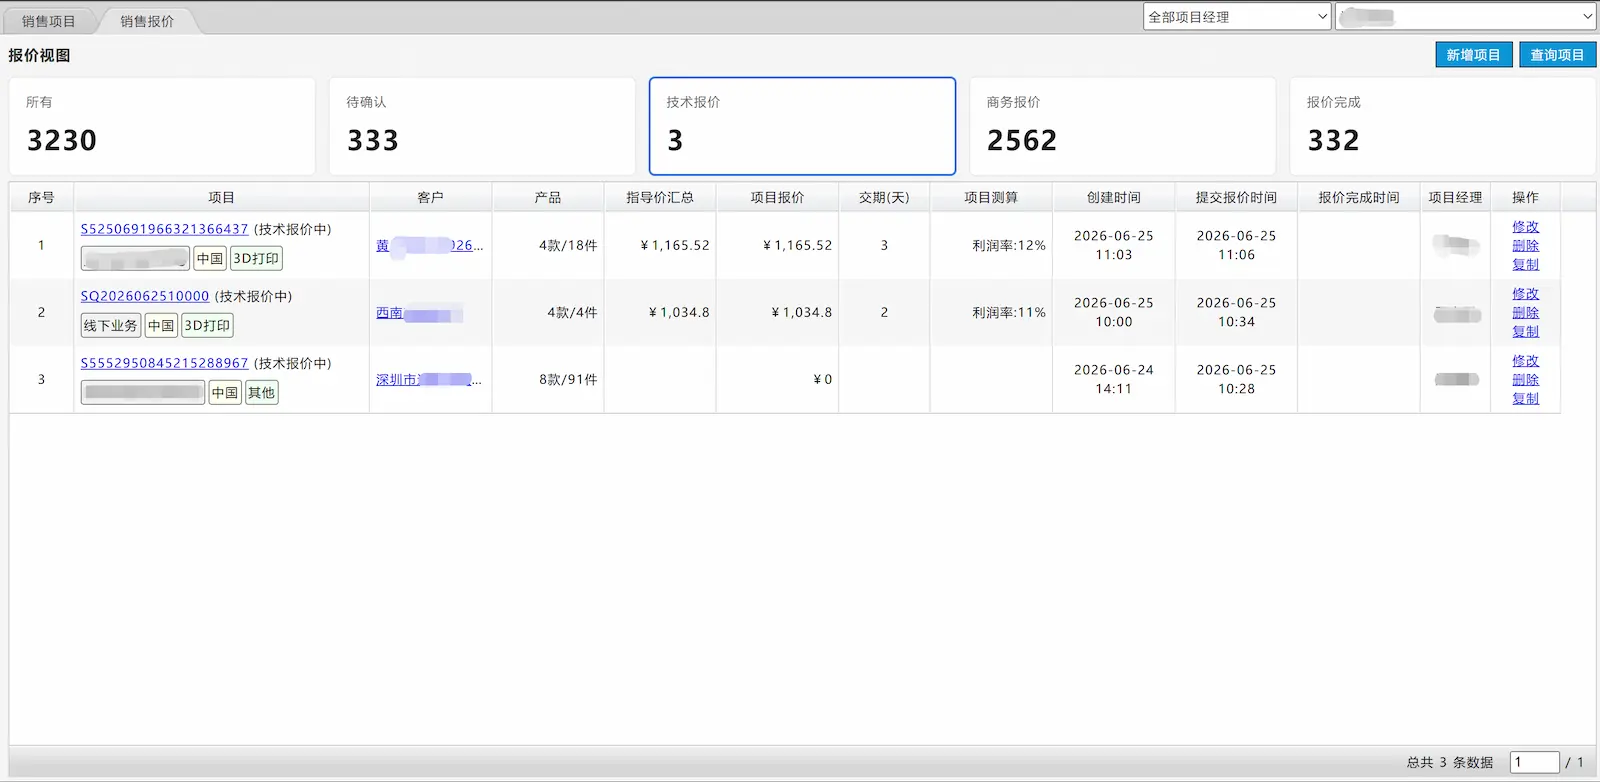Select the 待确认 333 card
The width and height of the screenshot is (1600, 782).
point(482,126)
